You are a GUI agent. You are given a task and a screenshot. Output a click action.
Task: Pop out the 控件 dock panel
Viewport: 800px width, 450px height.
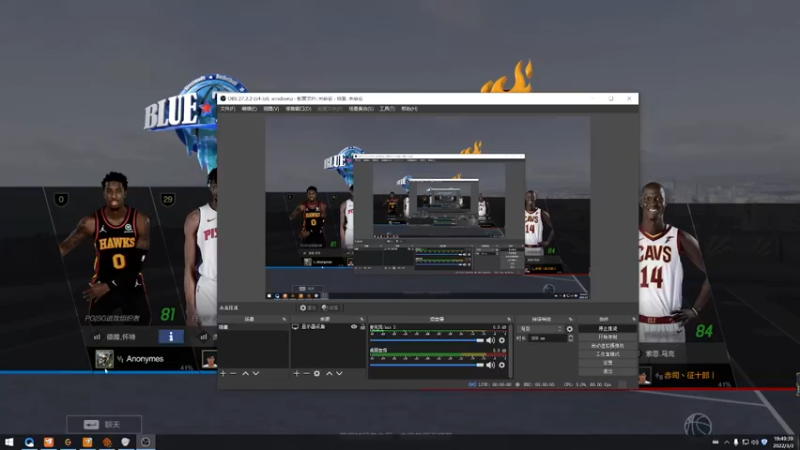click(x=634, y=319)
